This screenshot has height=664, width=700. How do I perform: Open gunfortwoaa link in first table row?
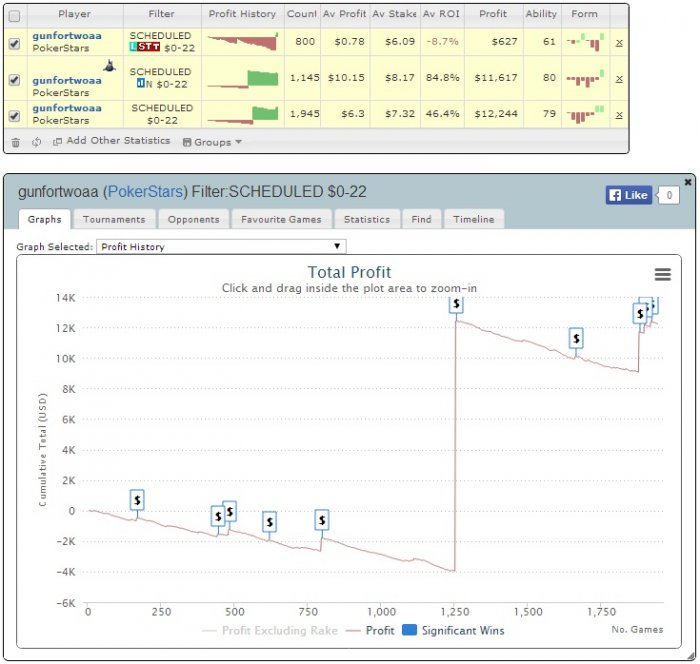(x=67, y=36)
